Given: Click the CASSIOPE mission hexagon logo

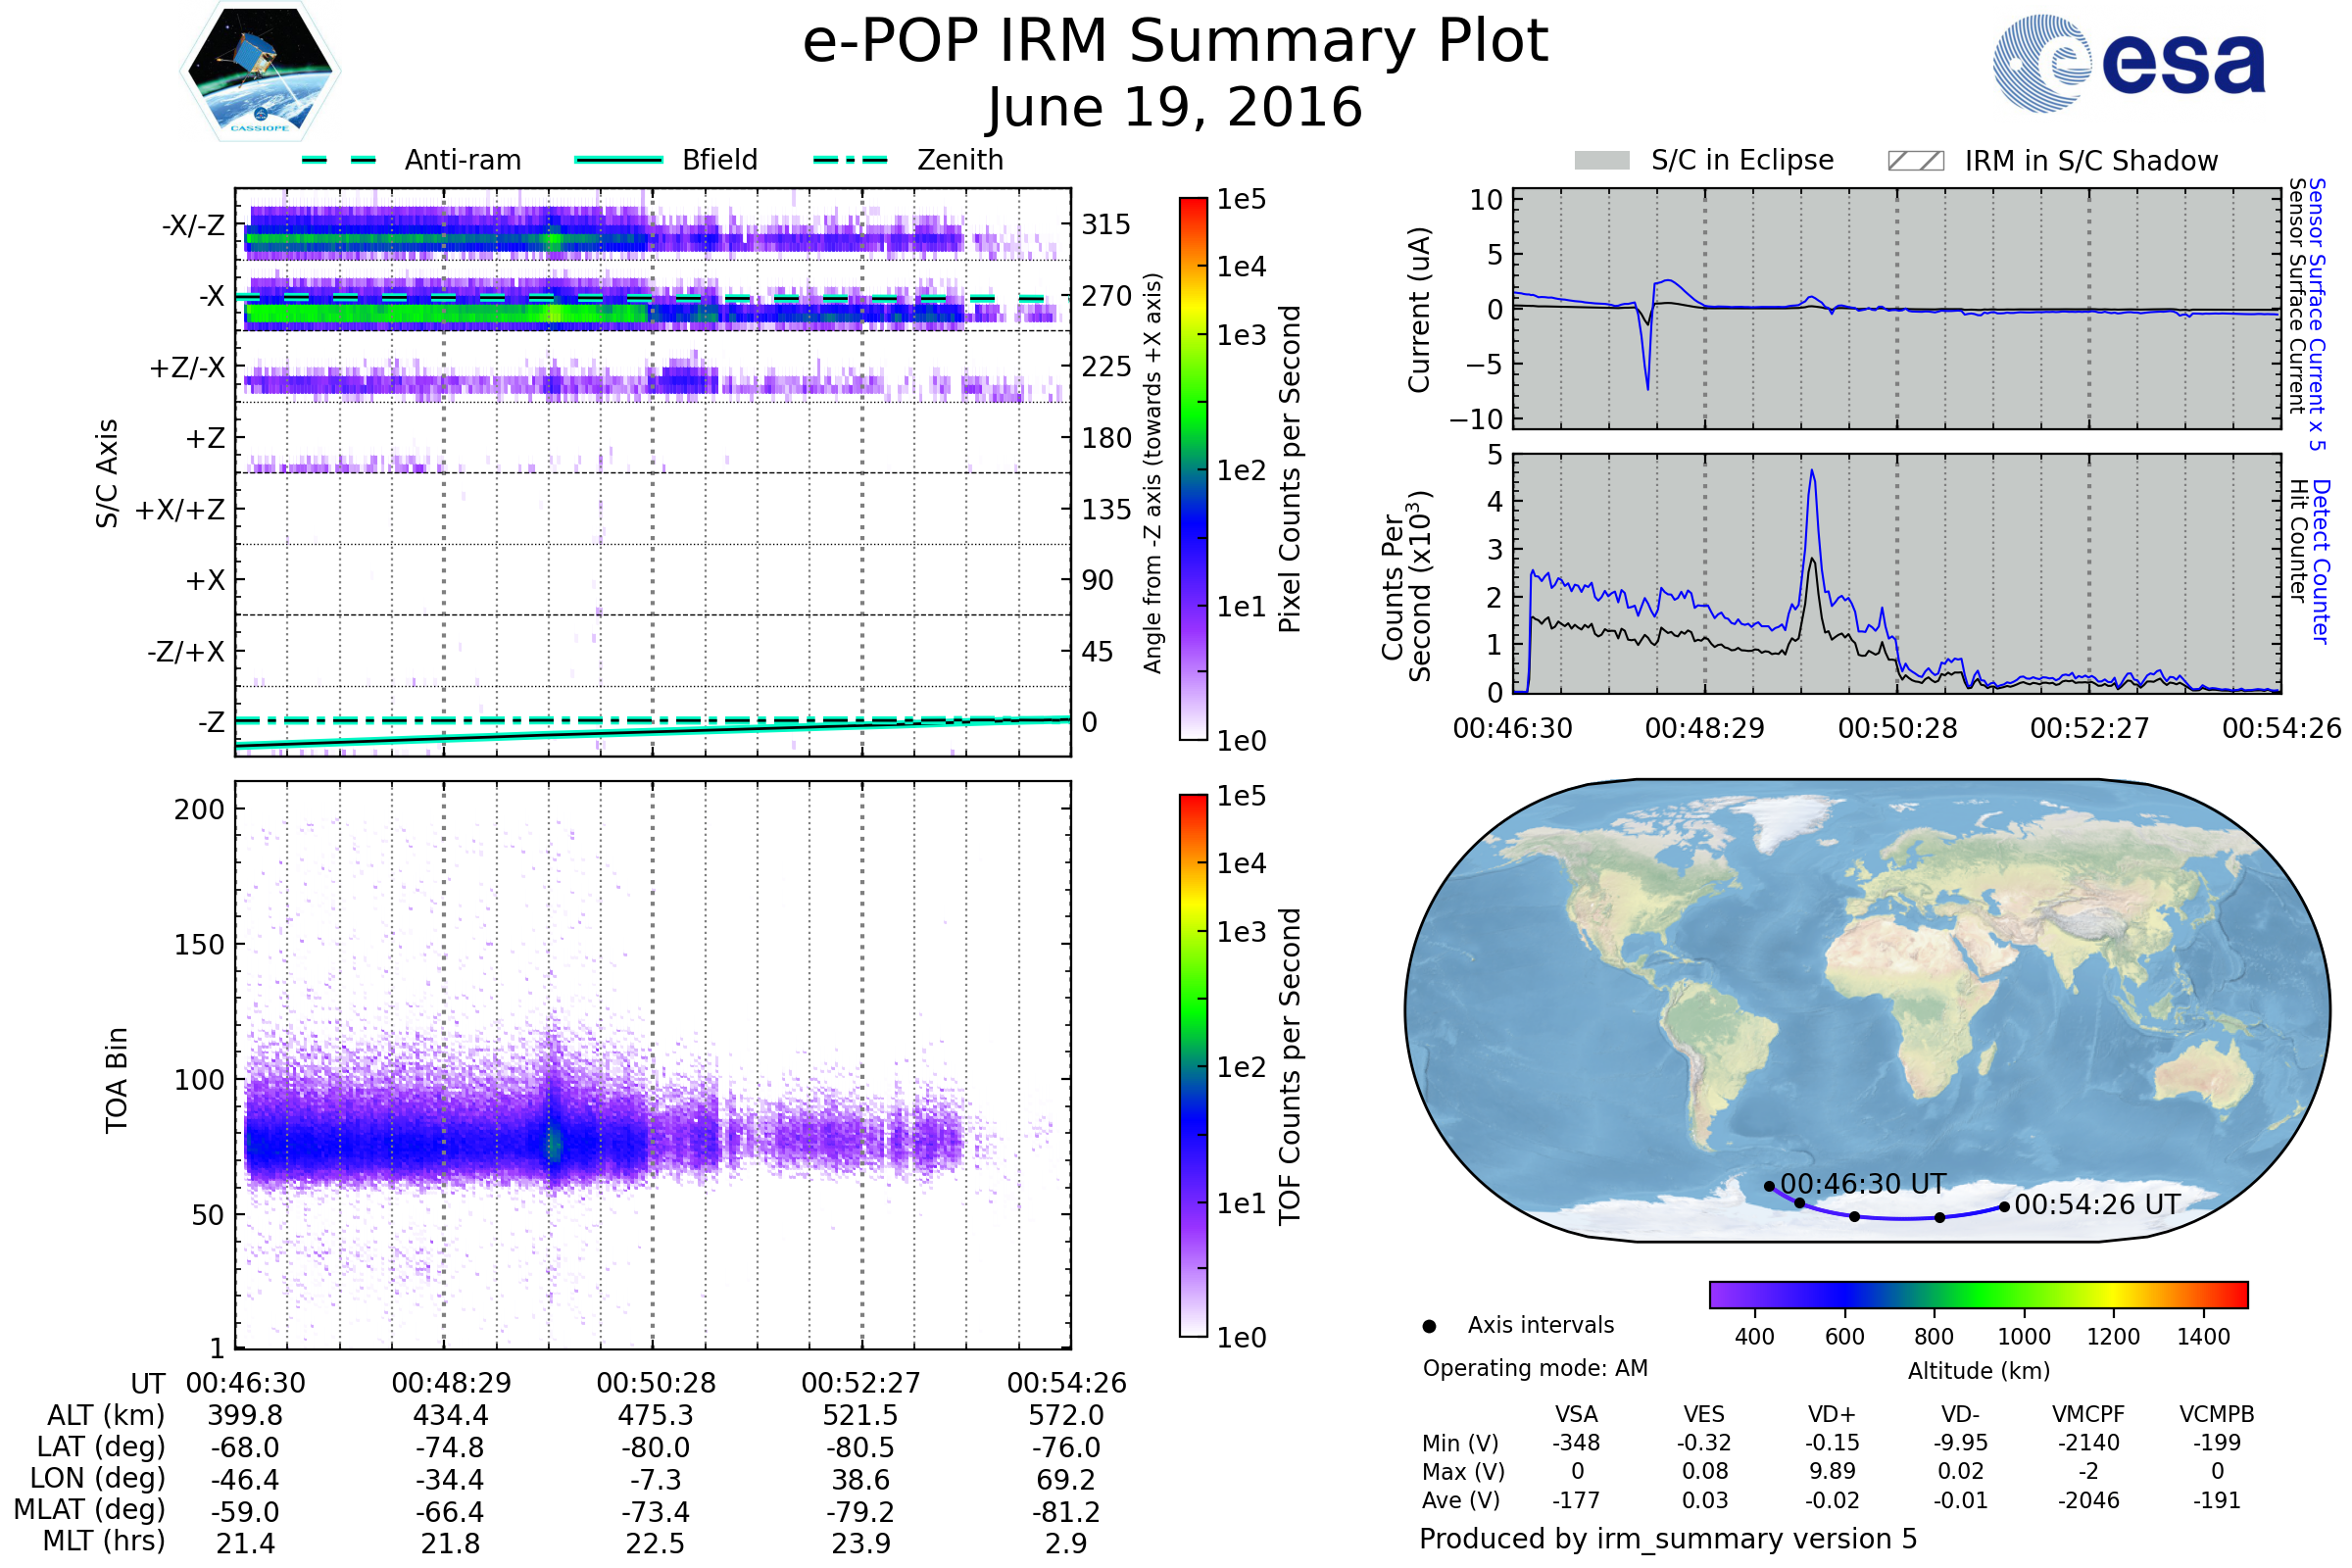Looking at the screenshot, I should pyautogui.click(x=260, y=72).
